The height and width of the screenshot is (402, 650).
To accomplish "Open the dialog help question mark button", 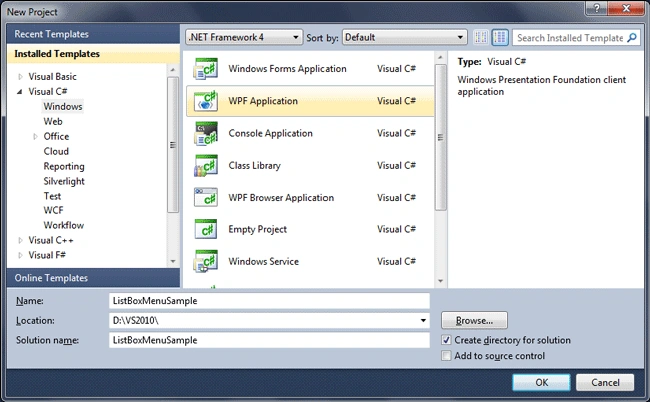I will click(597, 8).
